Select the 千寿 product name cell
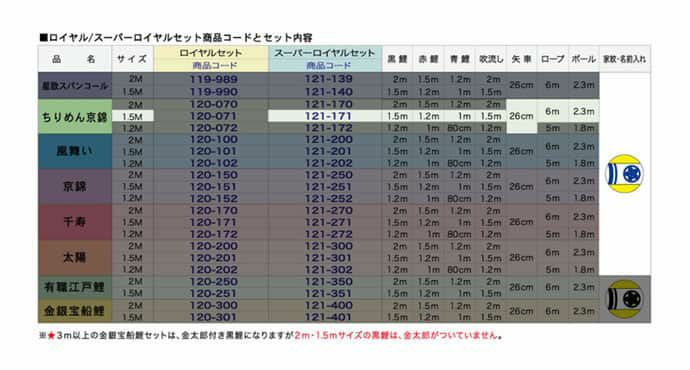 [x=74, y=222]
